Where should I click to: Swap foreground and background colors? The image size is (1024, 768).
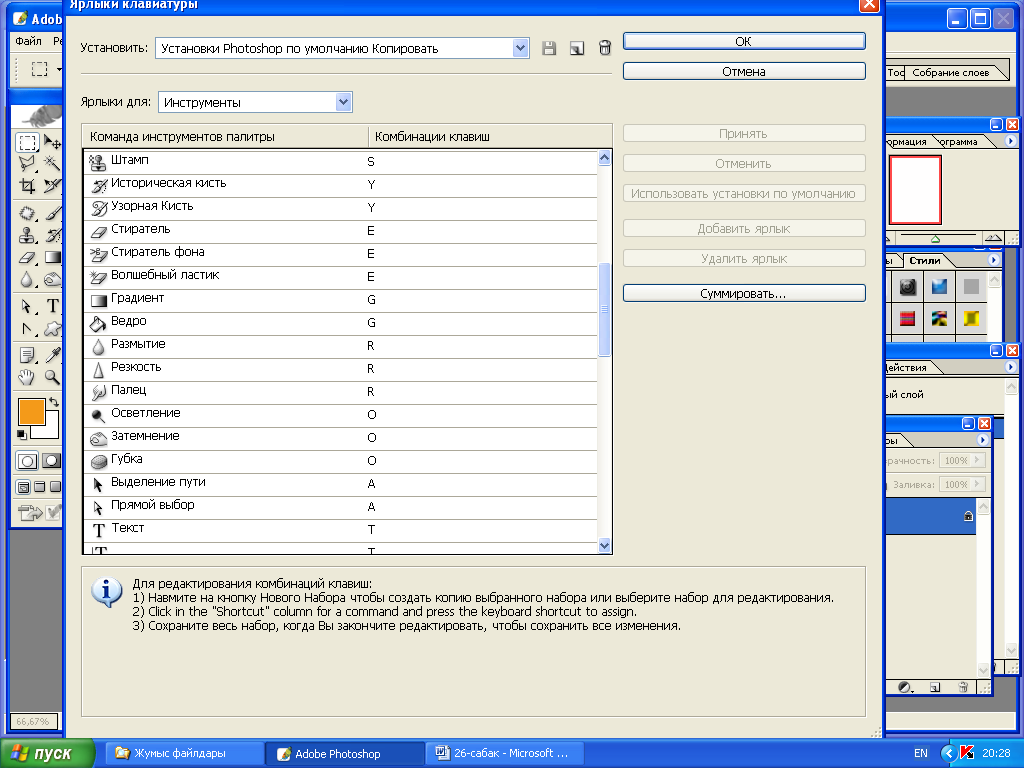(x=54, y=402)
